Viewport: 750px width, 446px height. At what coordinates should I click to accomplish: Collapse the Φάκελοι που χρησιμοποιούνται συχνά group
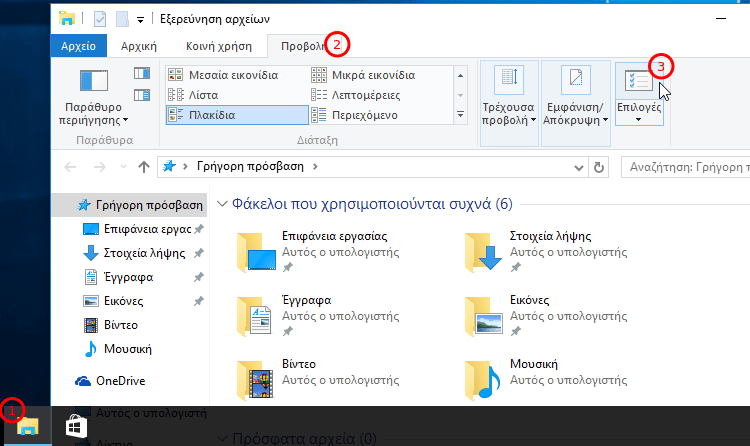point(222,204)
